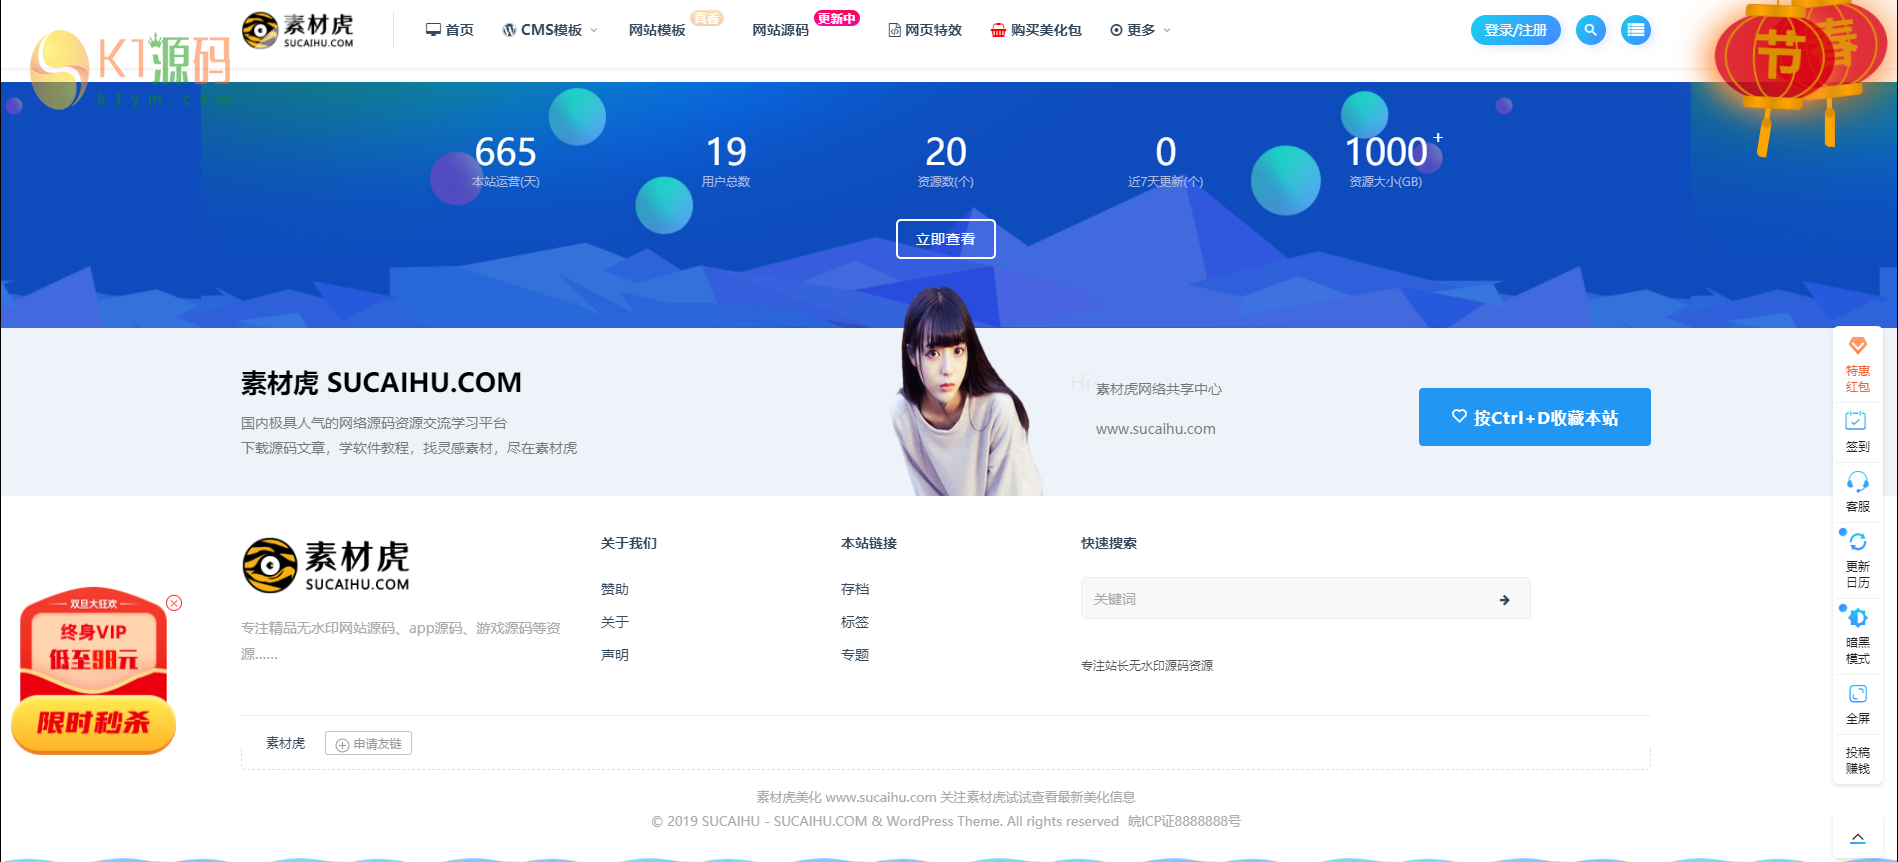1898x862 pixels.
Task: Open the 首页 home menu item
Action: tap(450, 30)
